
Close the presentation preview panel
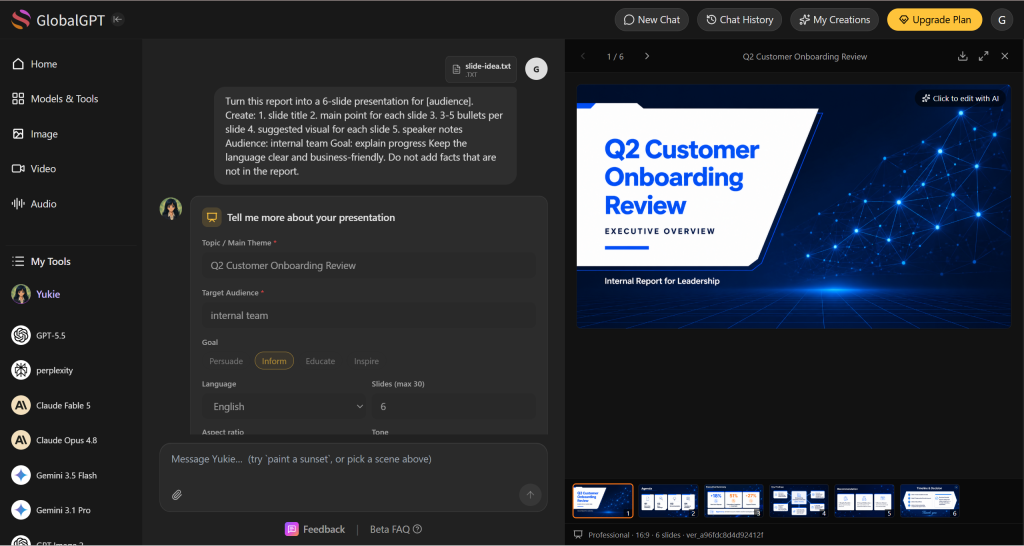click(1005, 56)
